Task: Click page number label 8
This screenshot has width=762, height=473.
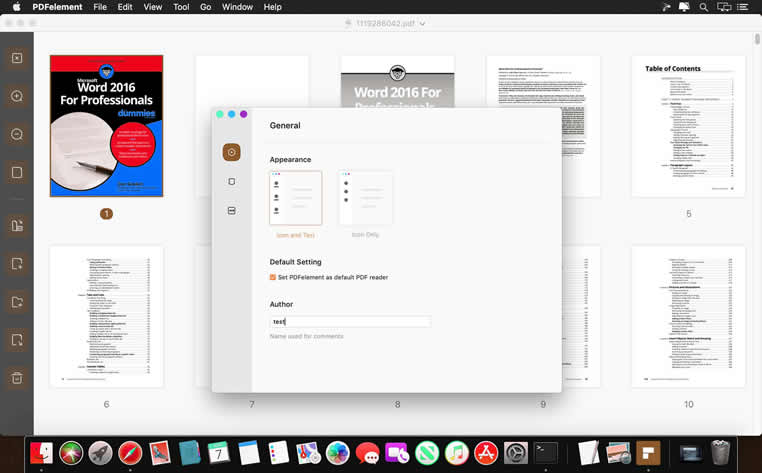Action: [398, 404]
